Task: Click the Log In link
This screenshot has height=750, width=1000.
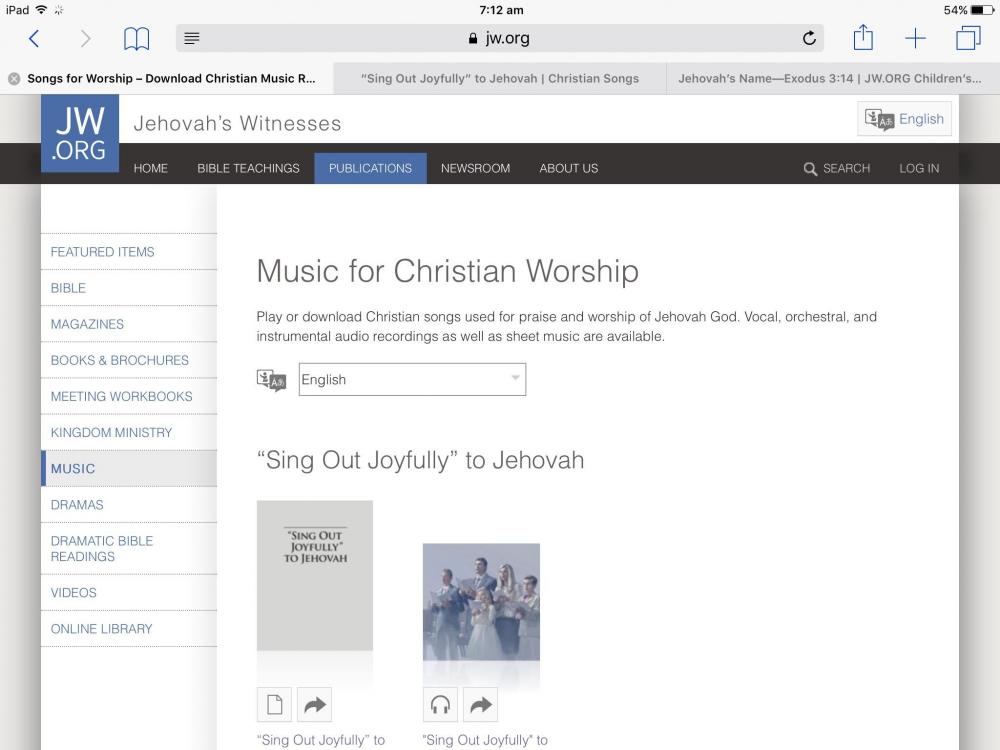Action: (x=918, y=168)
